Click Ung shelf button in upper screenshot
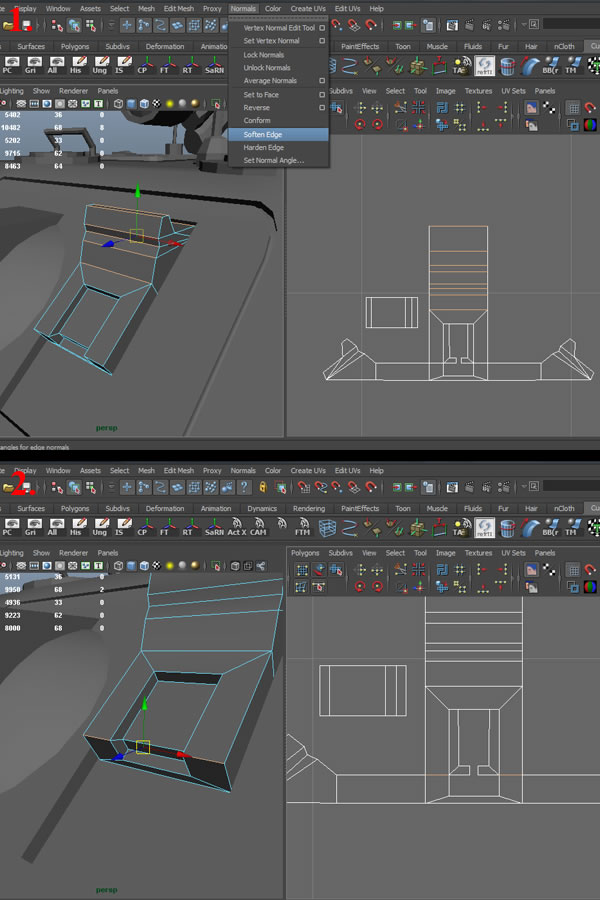Viewport: 600px width, 900px height. click(100, 65)
